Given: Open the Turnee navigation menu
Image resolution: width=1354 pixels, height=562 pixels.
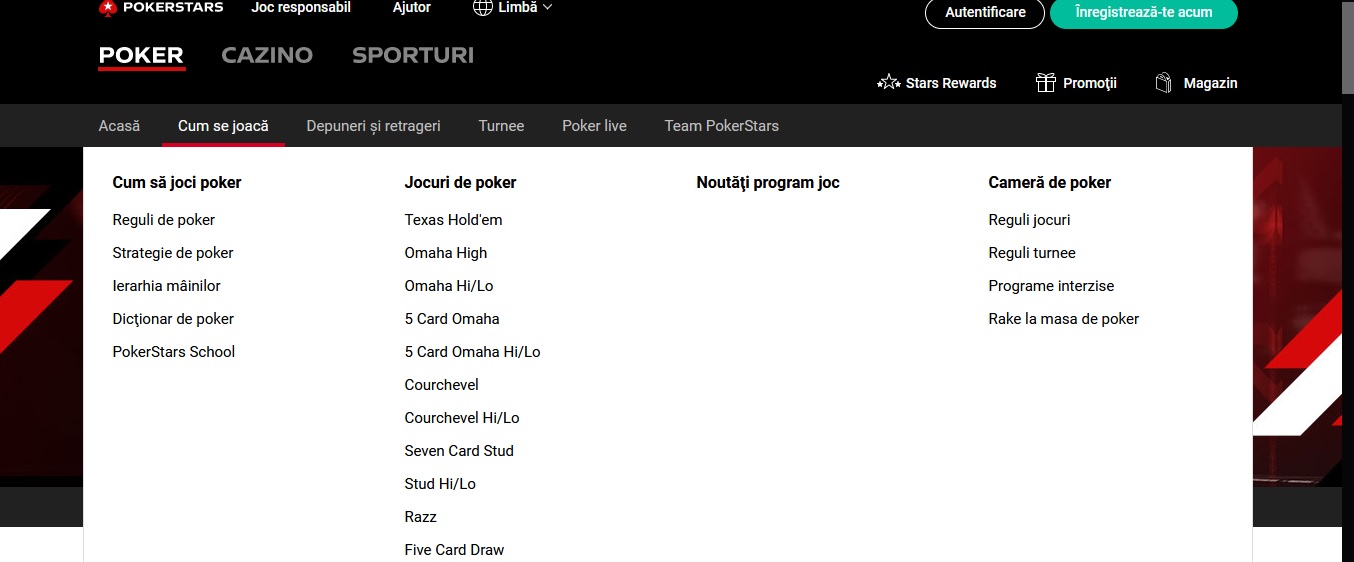Looking at the screenshot, I should (x=501, y=126).
